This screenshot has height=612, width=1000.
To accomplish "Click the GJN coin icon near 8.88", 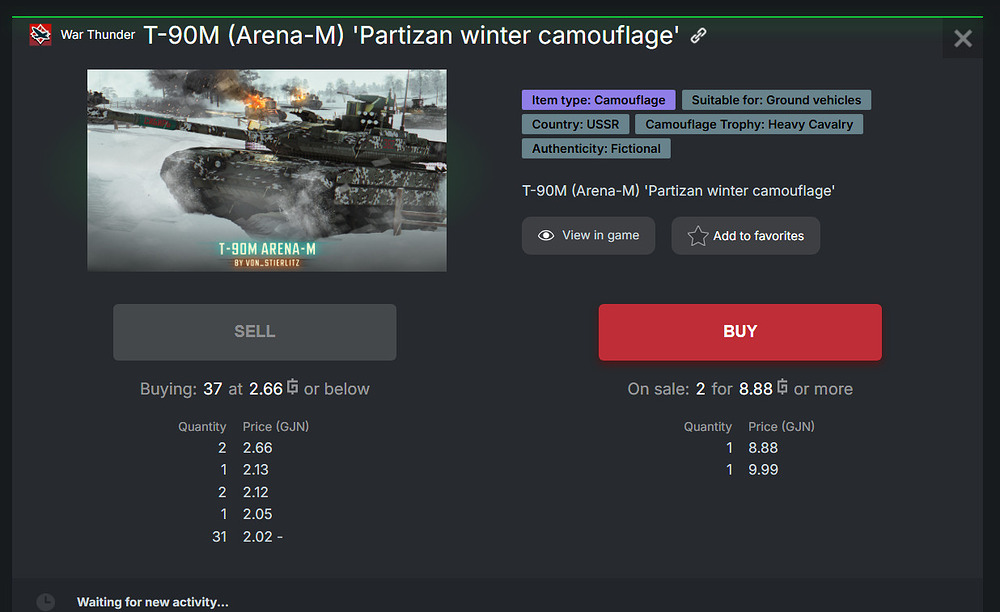I will pyautogui.click(x=782, y=387).
